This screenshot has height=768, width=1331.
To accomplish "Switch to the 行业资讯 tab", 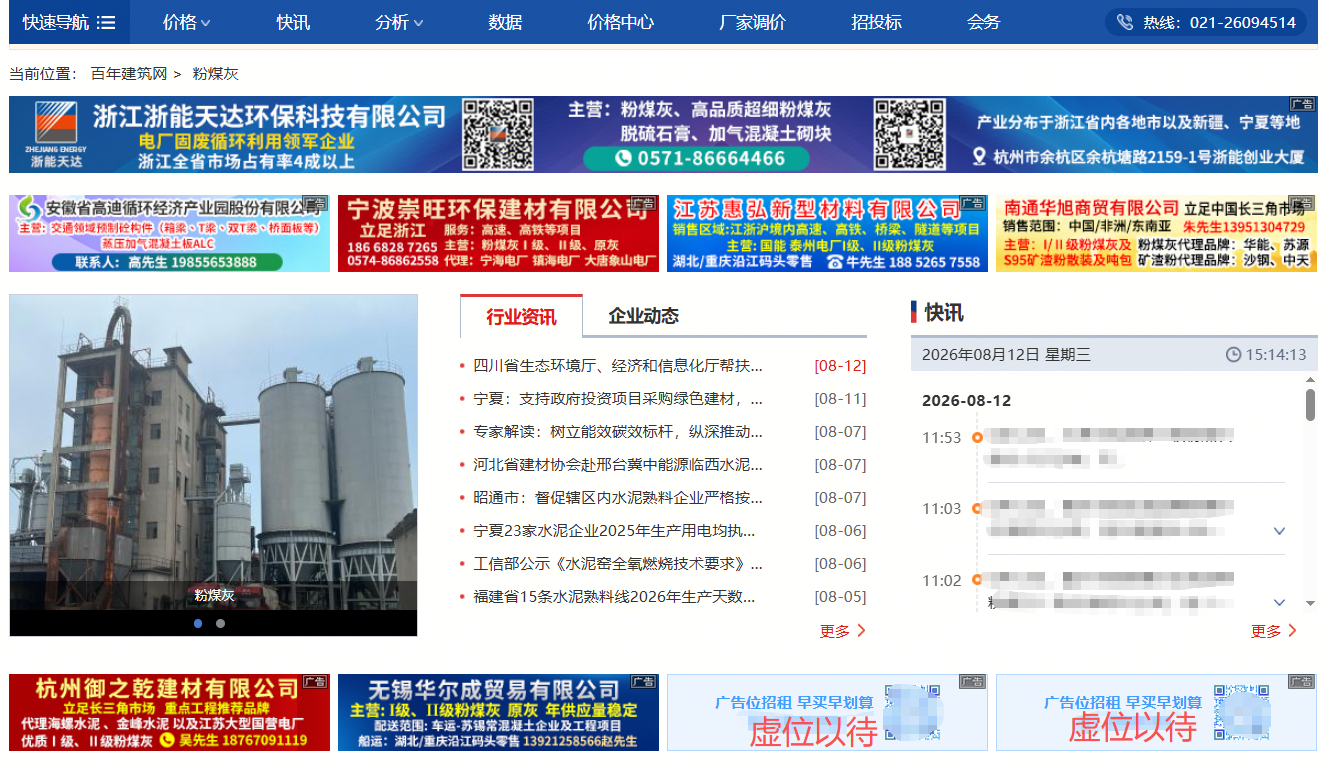I will click(x=521, y=317).
